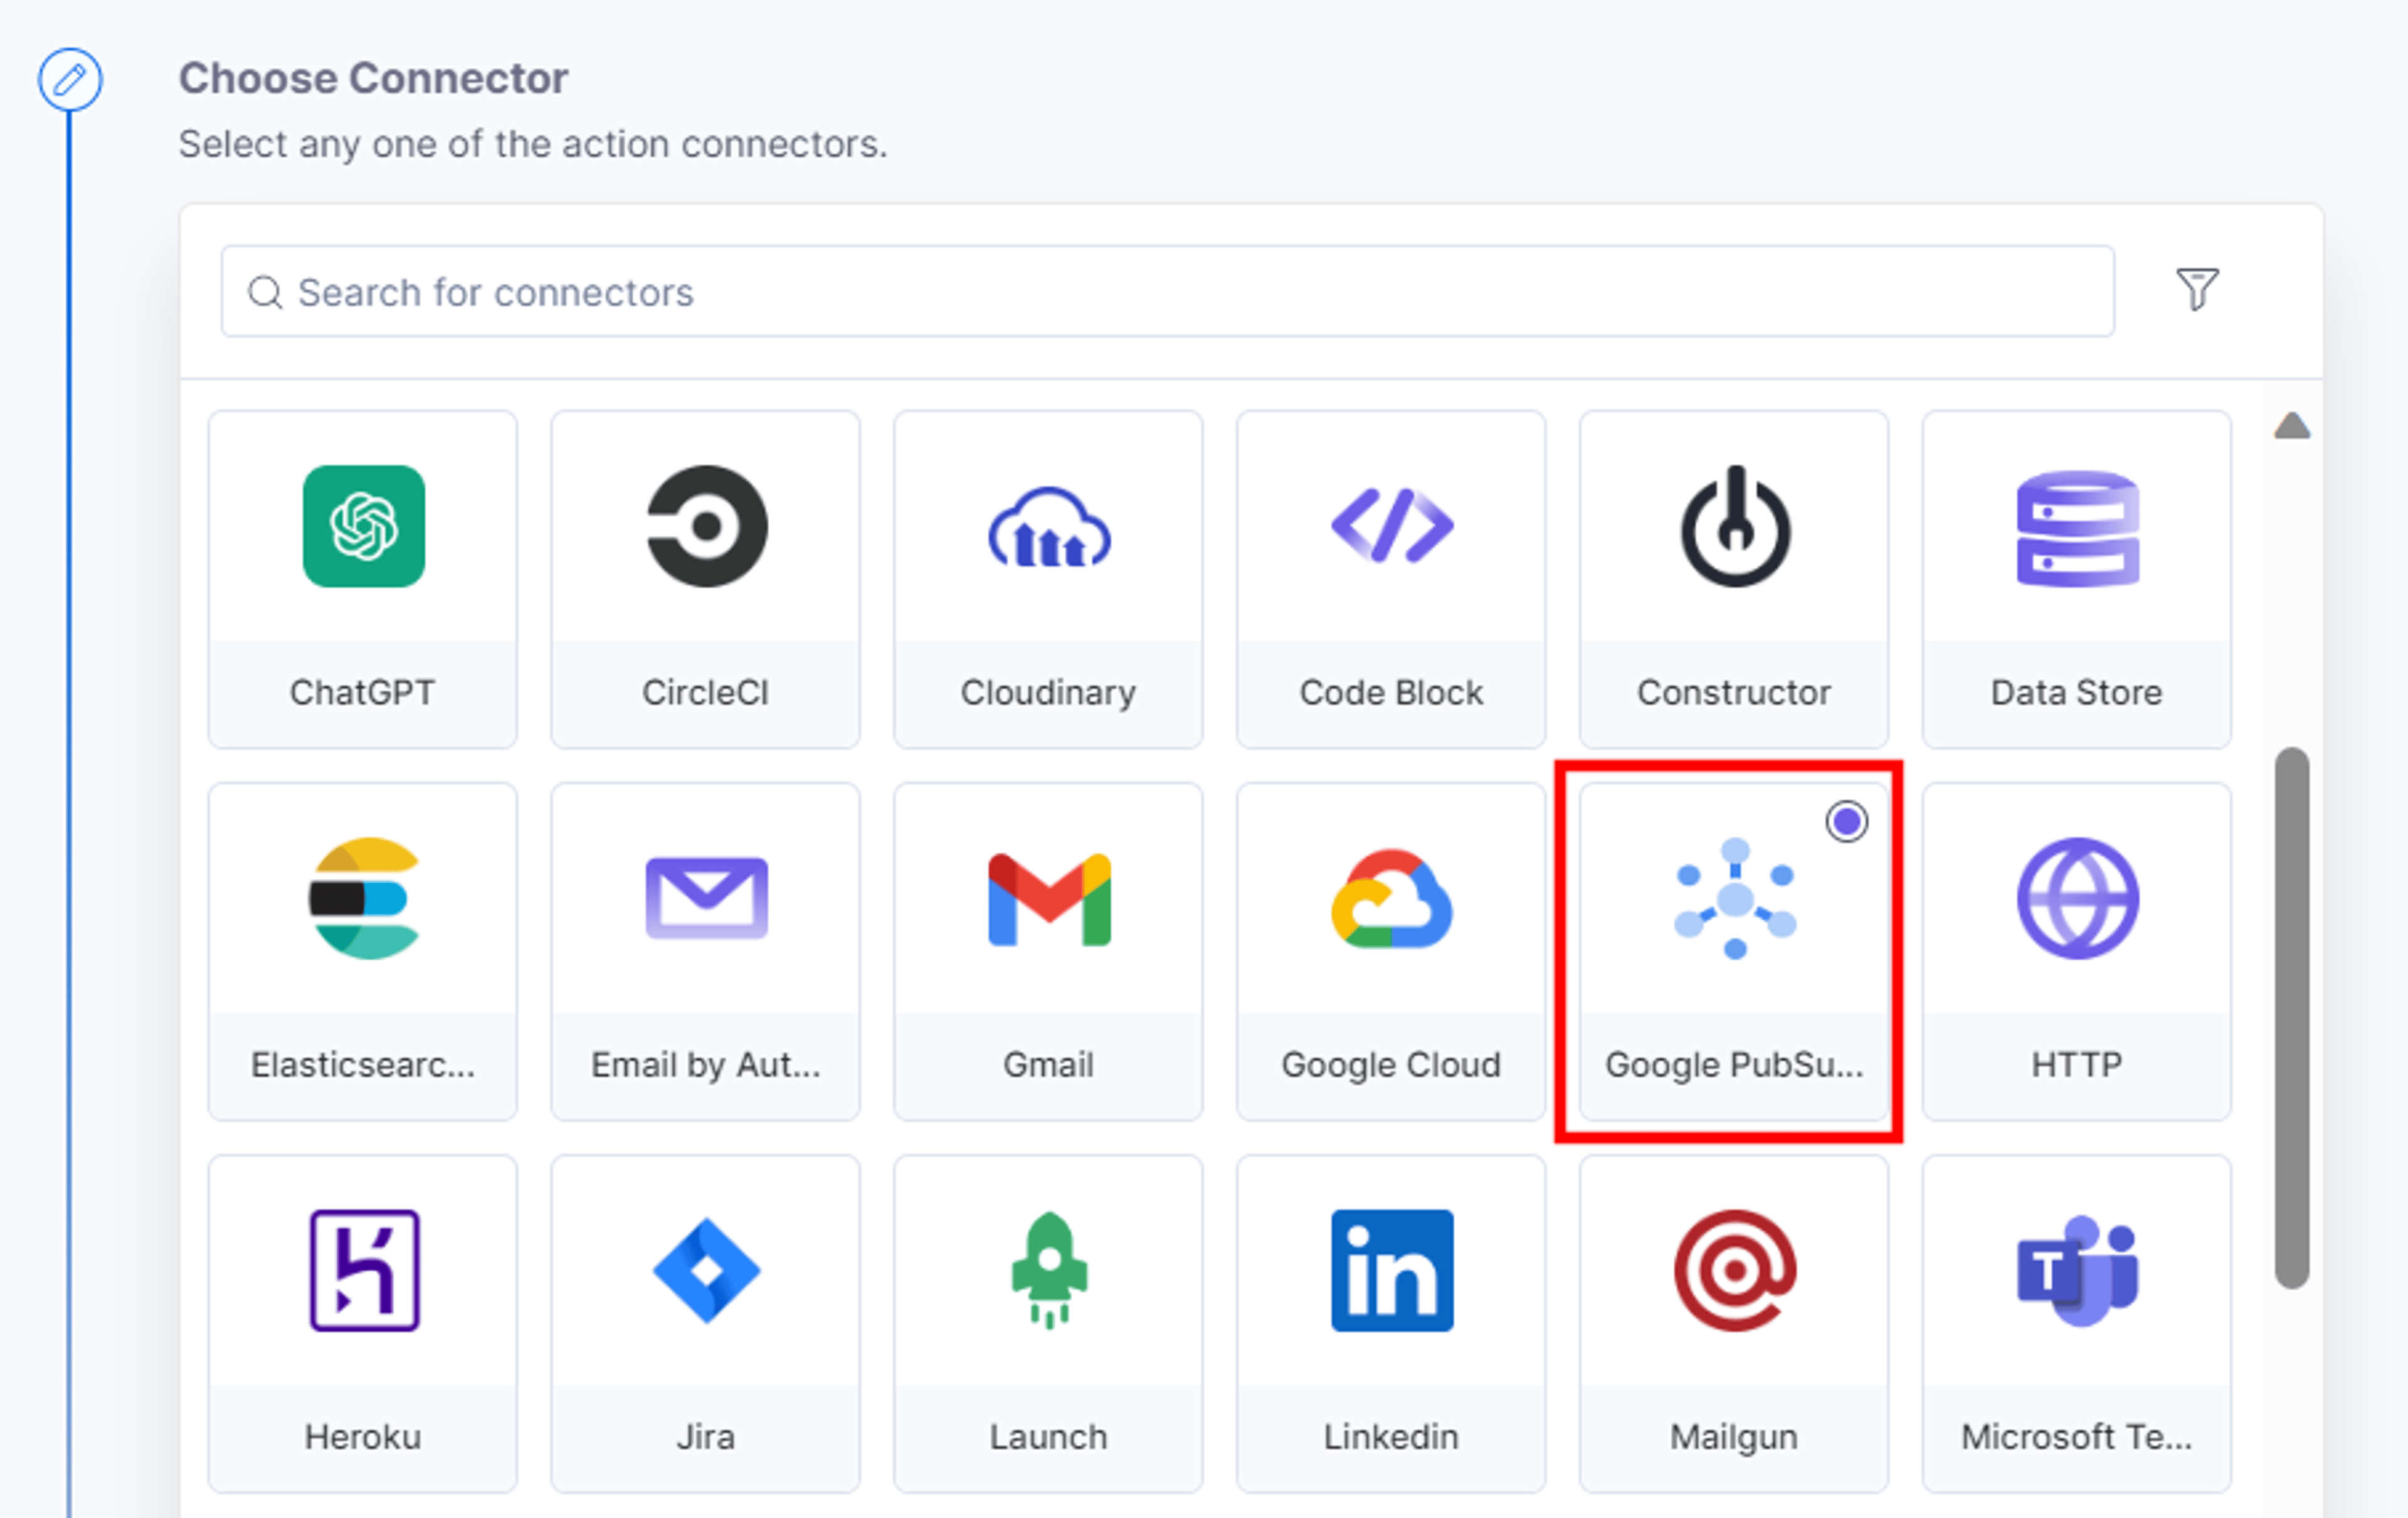Select the Data Store database icon
This screenshot has width=2408, height=1518.
2077,528
